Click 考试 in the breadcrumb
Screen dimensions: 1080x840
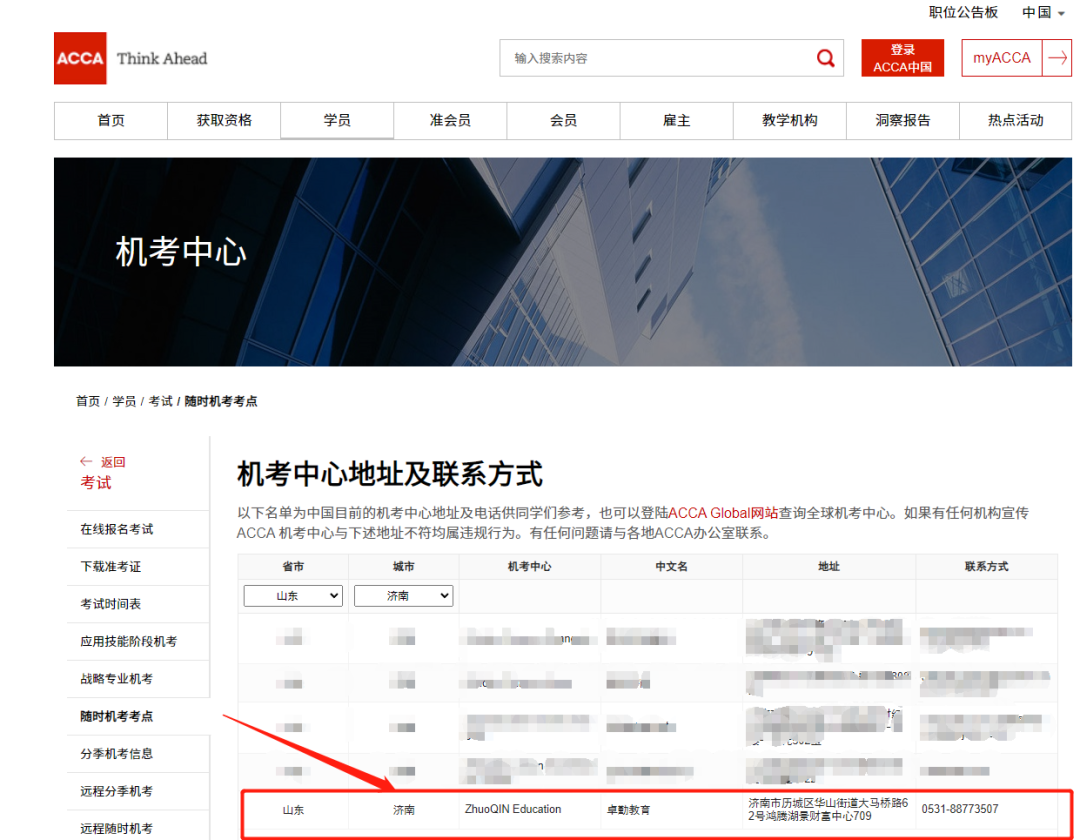pos(160,401)
